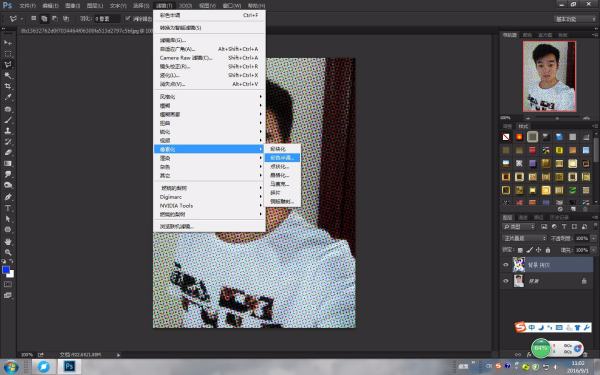600x375 pixels.
Task: Expand the NVIDIA Tools submenu
Action: coord(209,205)
